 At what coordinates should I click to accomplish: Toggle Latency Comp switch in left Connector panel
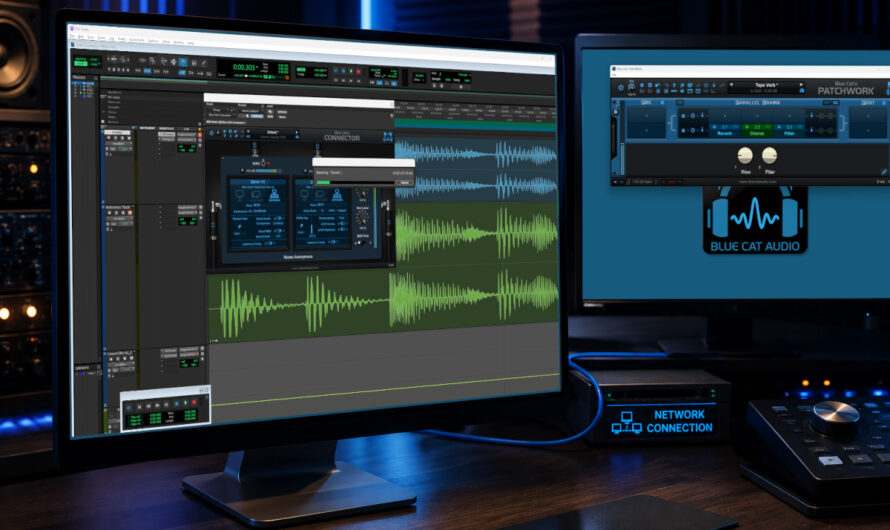269,243
